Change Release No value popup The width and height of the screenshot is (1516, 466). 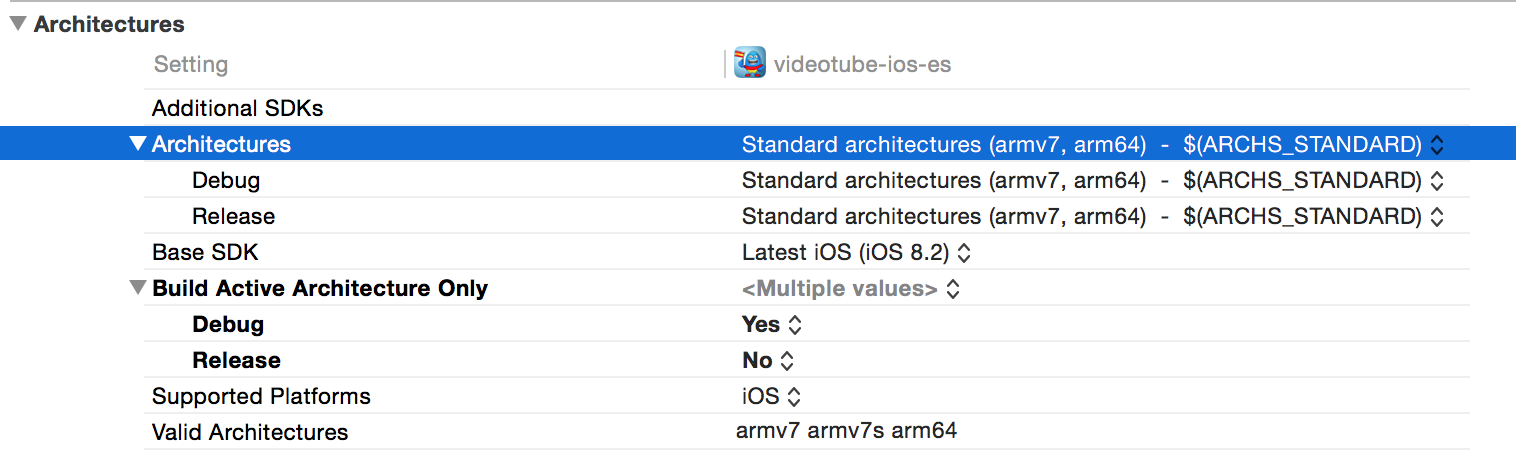tap(787, 361)
